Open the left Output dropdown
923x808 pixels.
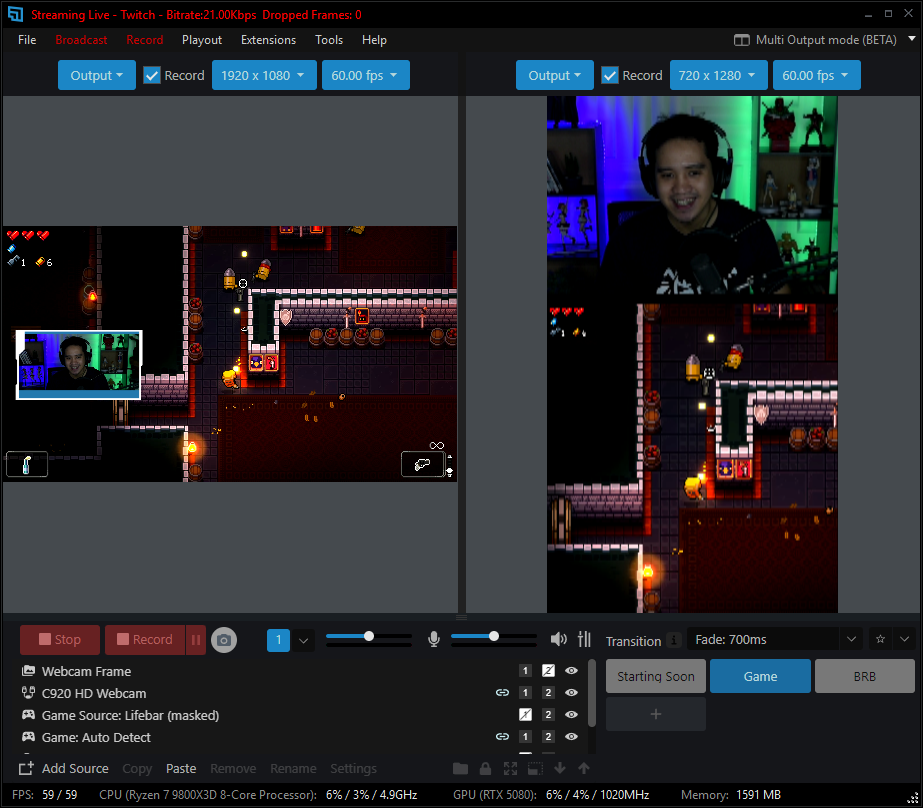click(x=97, y=75)
